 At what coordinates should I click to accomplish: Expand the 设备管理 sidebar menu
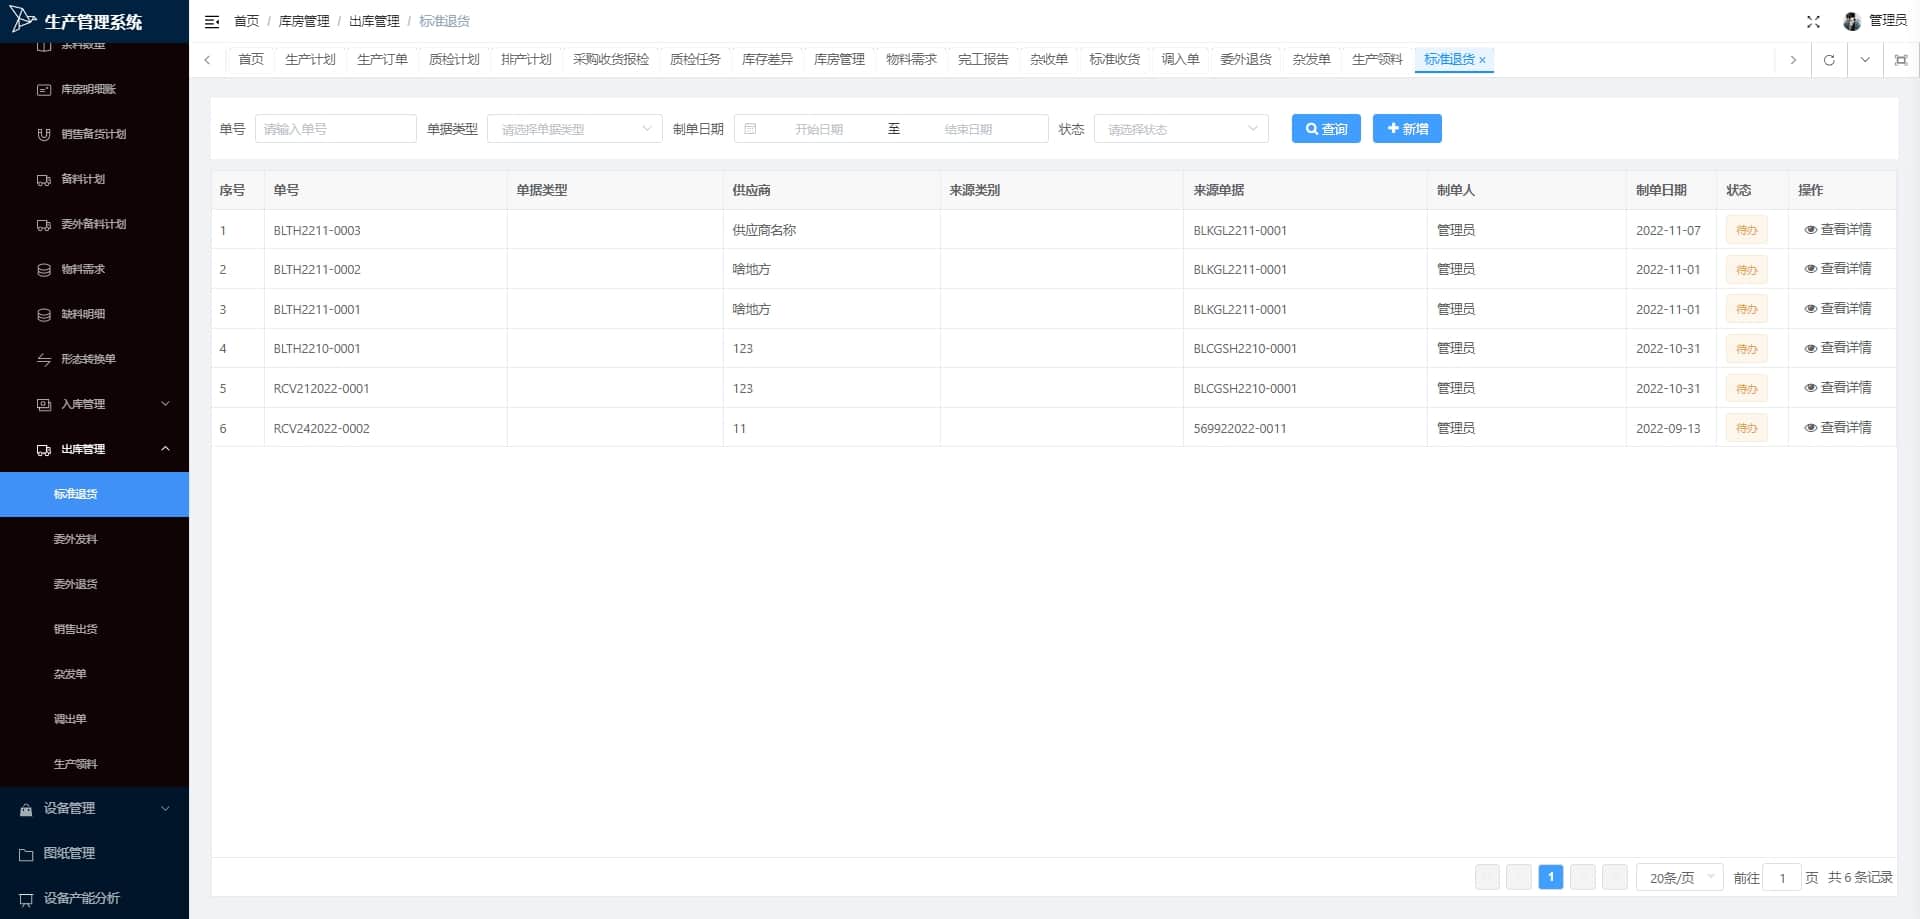pyautogui.click(x=94, y=809)
